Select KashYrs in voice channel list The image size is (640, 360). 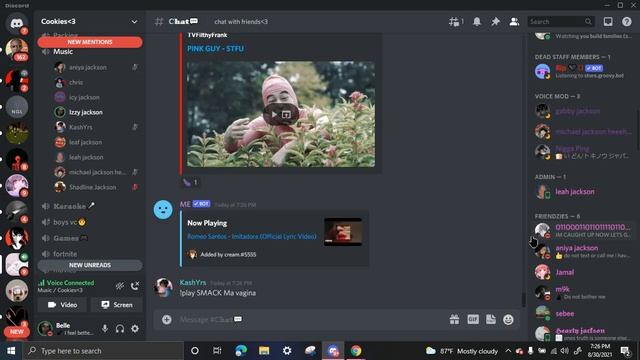coord(80,127)
